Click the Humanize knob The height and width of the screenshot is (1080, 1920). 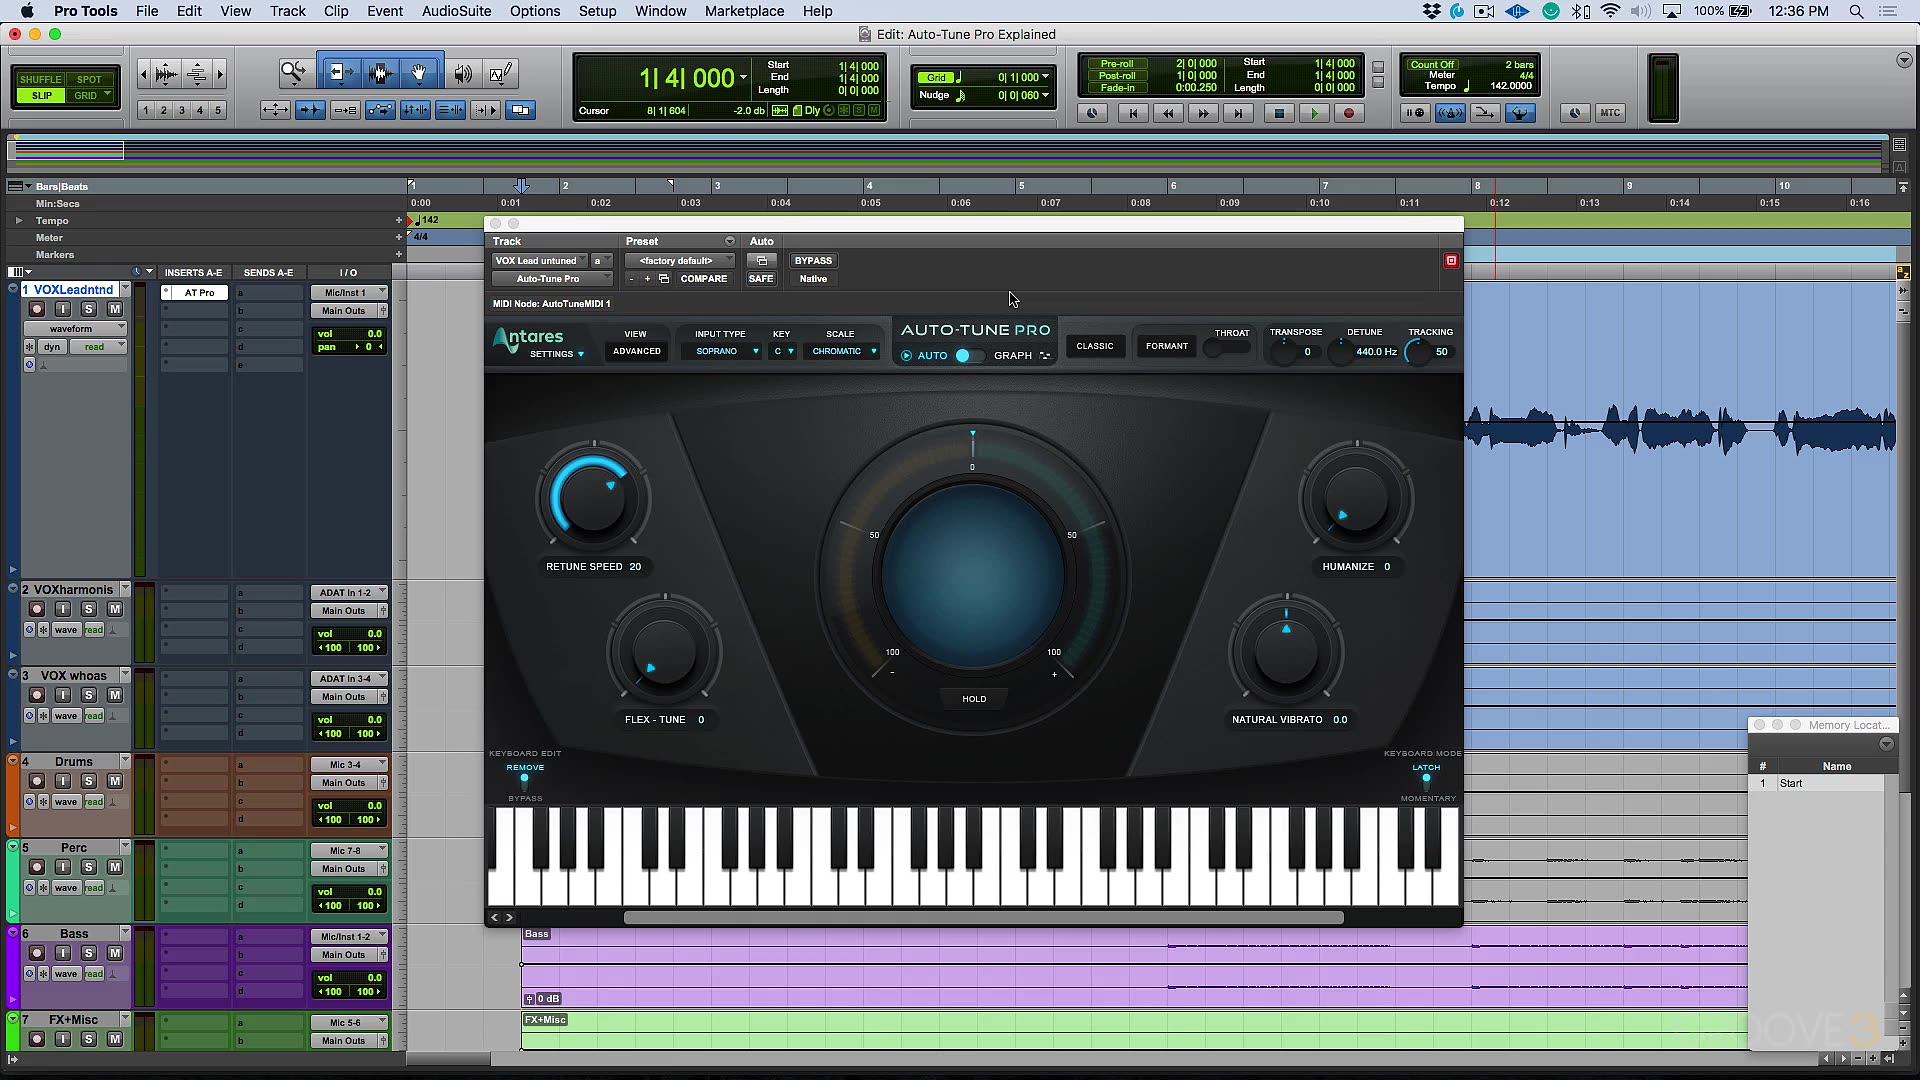coord(1356,498)
